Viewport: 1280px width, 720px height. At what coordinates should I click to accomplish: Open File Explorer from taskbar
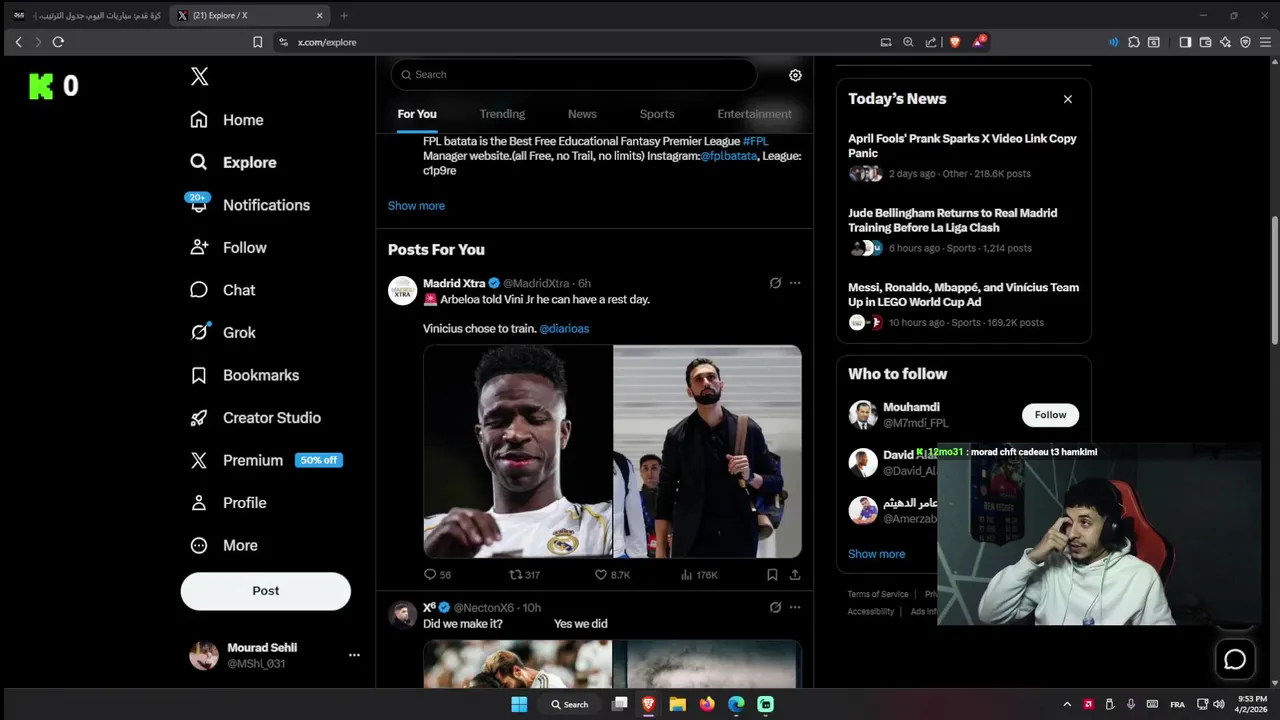point(677,704)
